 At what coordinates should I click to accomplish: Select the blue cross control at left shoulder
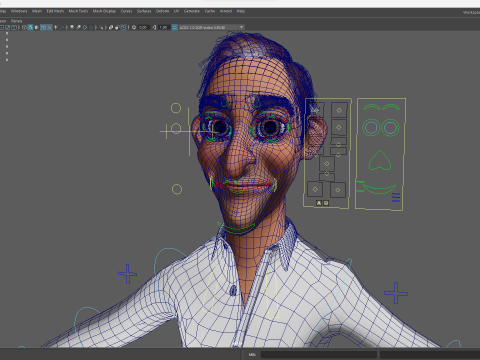[128, 274]
